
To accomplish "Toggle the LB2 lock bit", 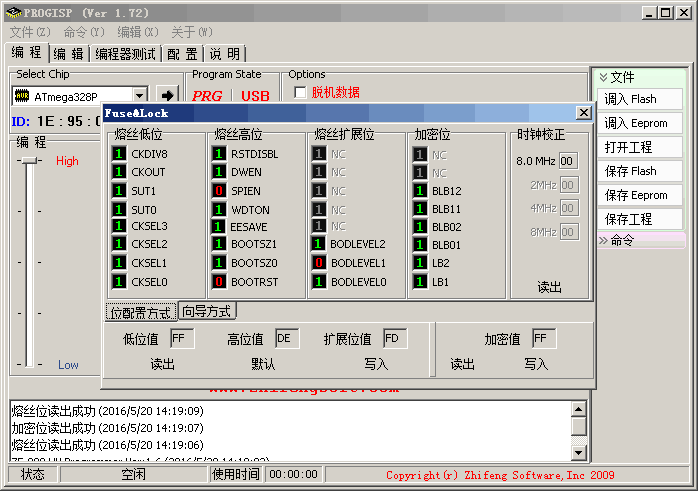I will [x=420, y=263].
